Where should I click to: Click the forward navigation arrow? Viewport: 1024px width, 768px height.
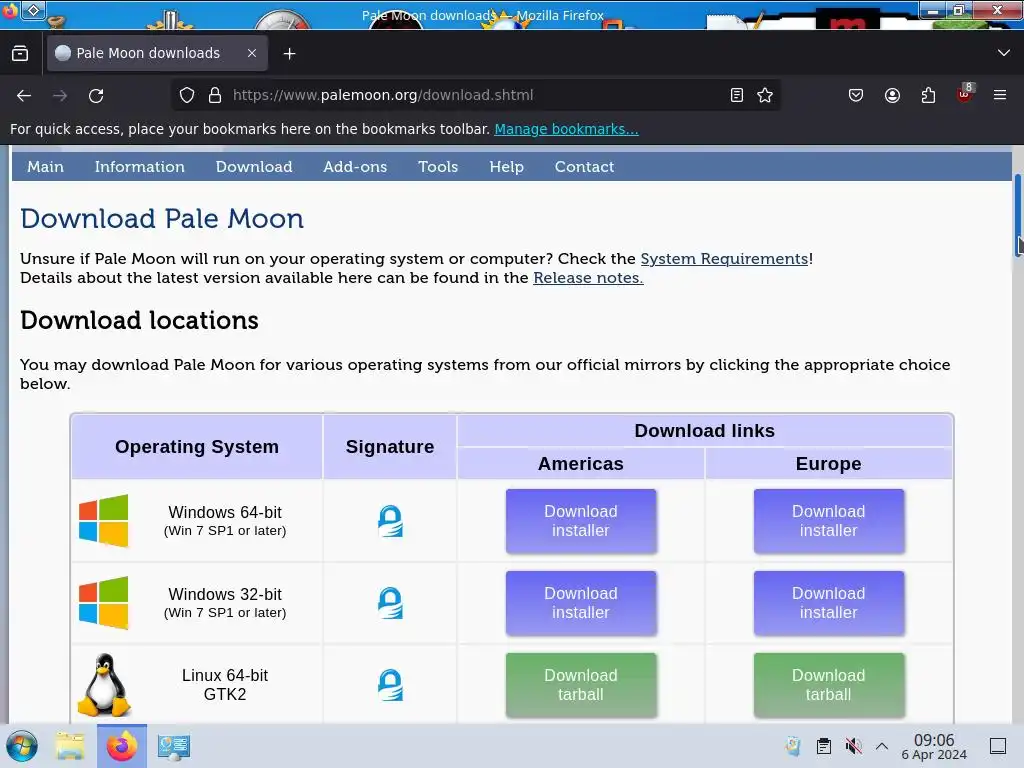[x=60, y=95]
